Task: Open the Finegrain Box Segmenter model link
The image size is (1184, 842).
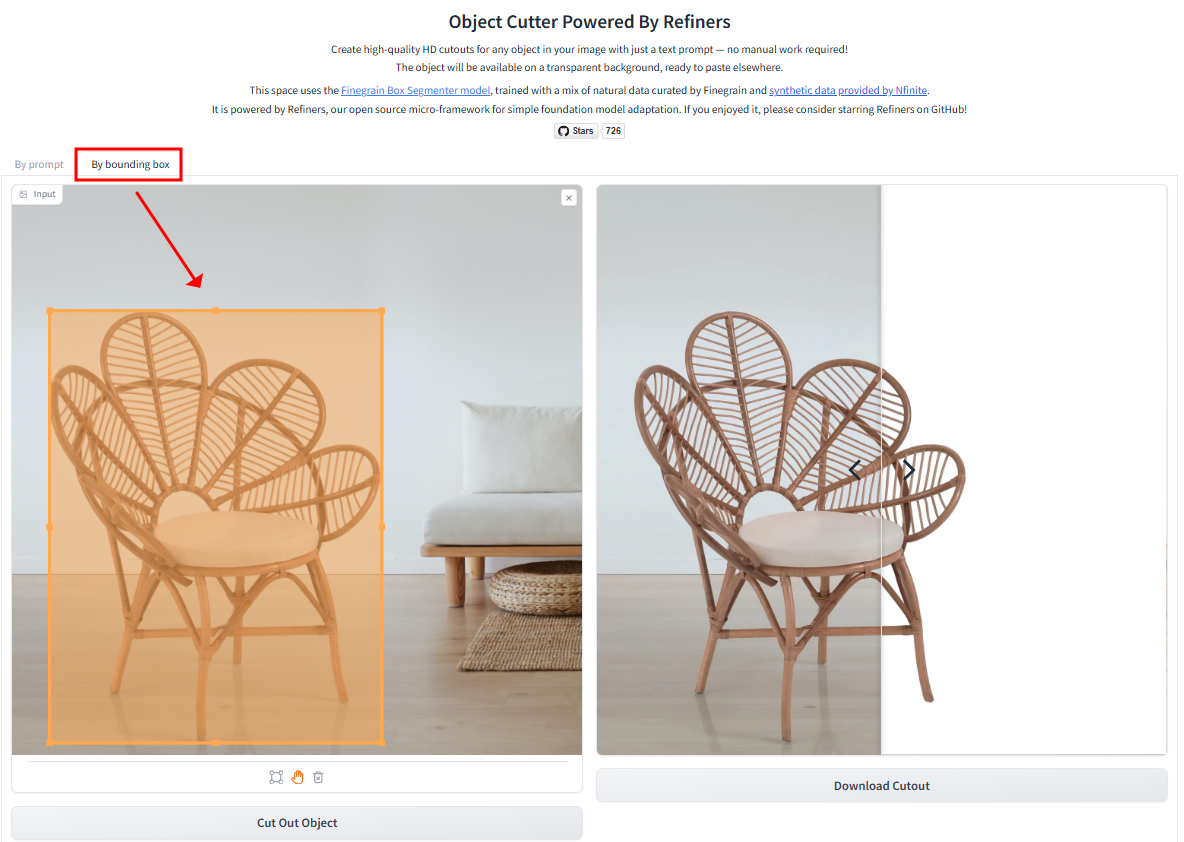Action: coord(415,90)
